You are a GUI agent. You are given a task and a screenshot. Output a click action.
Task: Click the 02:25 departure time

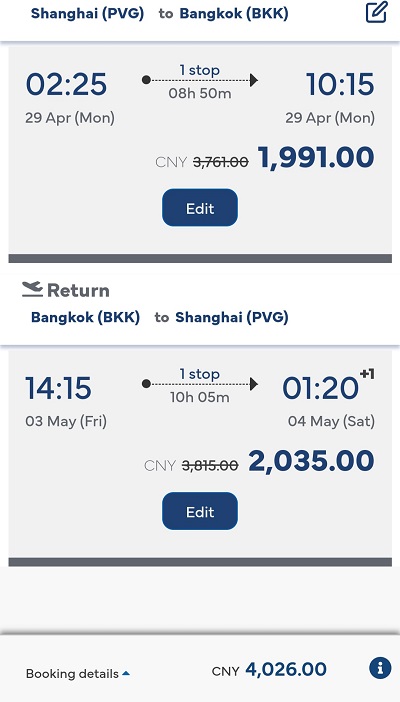coord(66,84)
